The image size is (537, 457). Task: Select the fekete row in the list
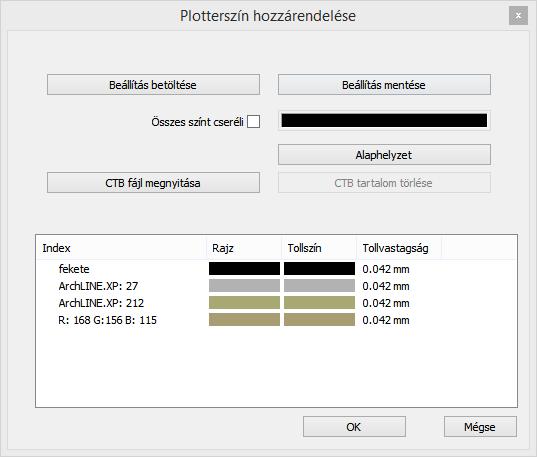click(276, 269)
